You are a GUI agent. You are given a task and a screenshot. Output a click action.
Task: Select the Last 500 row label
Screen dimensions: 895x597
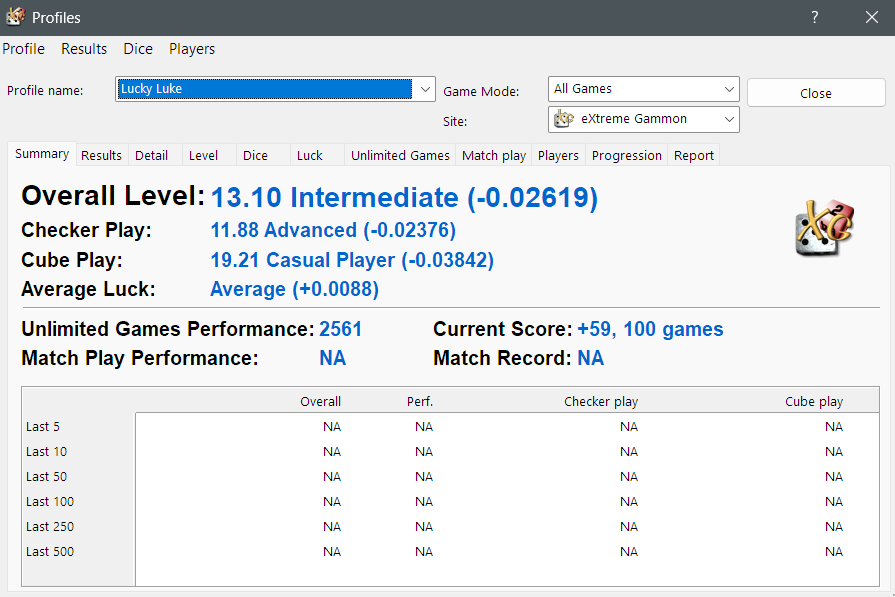point(50,551)
